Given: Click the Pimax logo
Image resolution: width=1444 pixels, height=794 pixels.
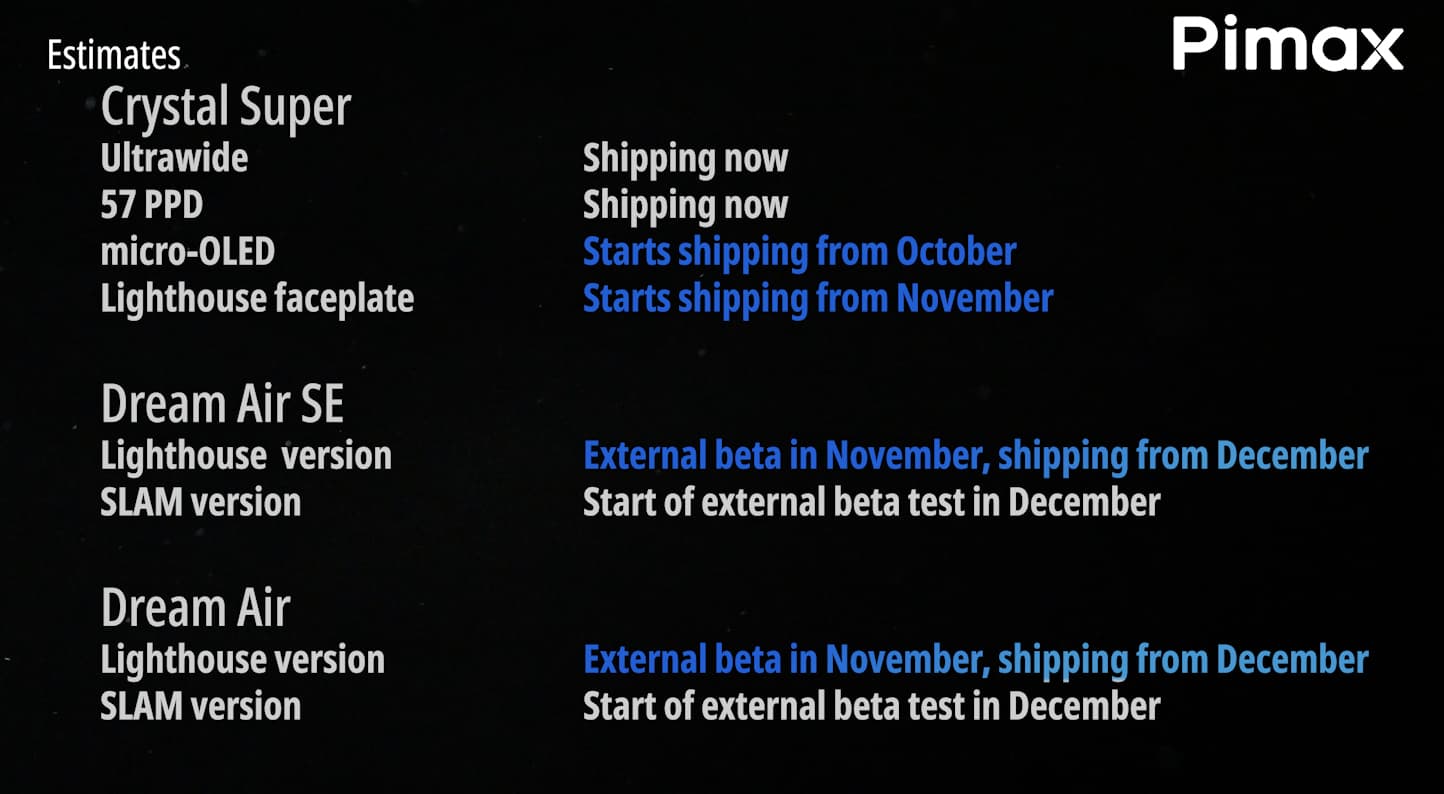Looking at the screenshot, I should [x=1288, y=45].
